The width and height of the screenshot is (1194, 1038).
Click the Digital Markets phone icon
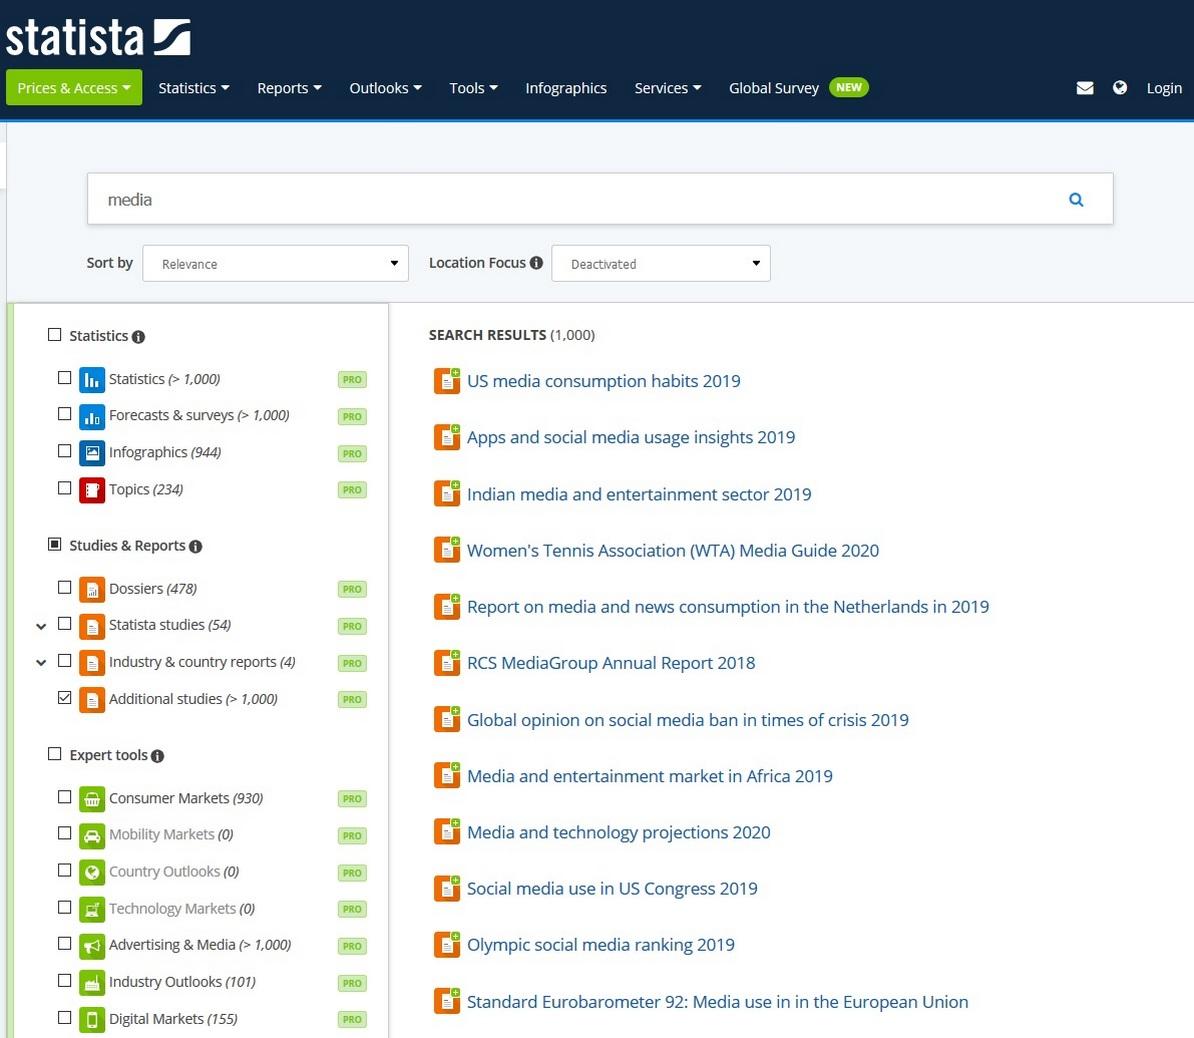92,1019
